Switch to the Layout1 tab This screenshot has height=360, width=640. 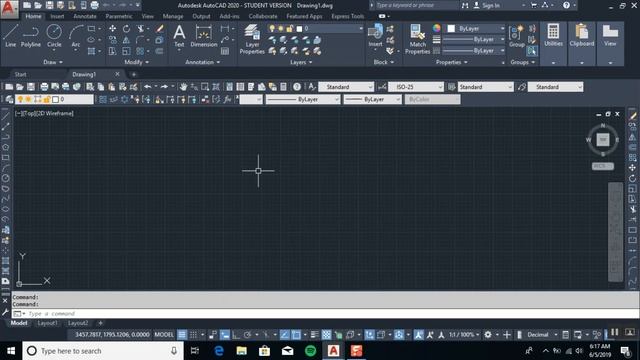click(x=47, y=323)
